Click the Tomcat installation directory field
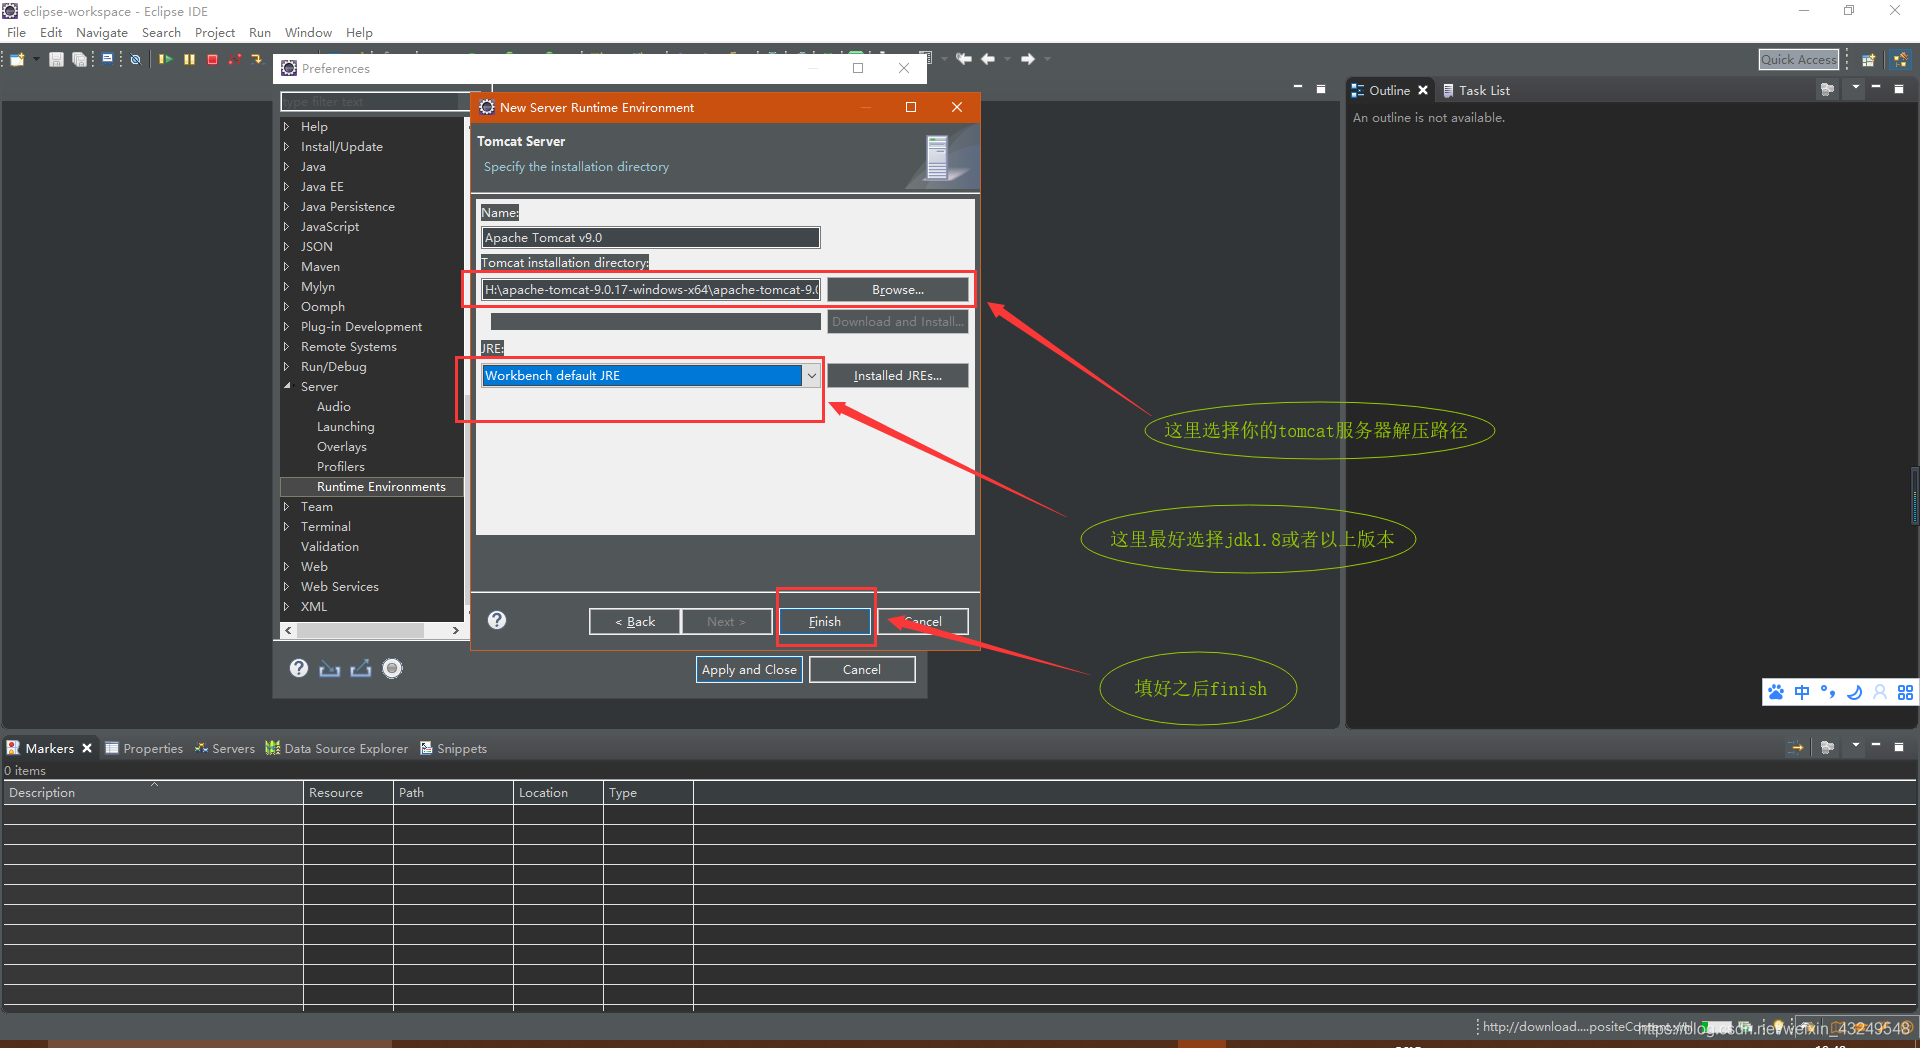The image size is (1920, 1048). (x=650, y=290)
